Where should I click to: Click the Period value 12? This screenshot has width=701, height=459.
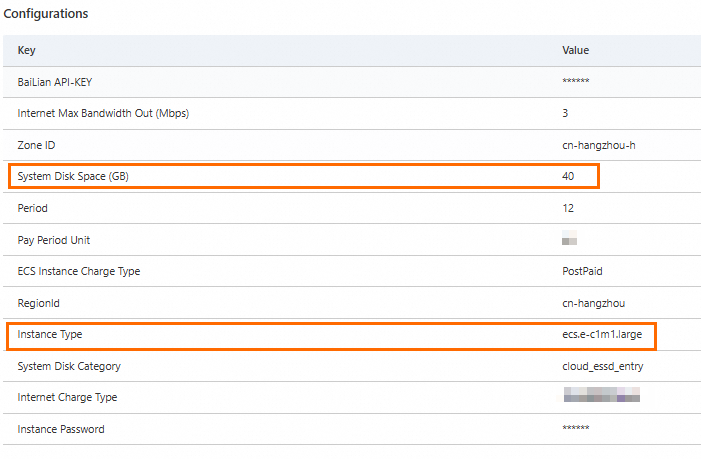tap(568, 208)
